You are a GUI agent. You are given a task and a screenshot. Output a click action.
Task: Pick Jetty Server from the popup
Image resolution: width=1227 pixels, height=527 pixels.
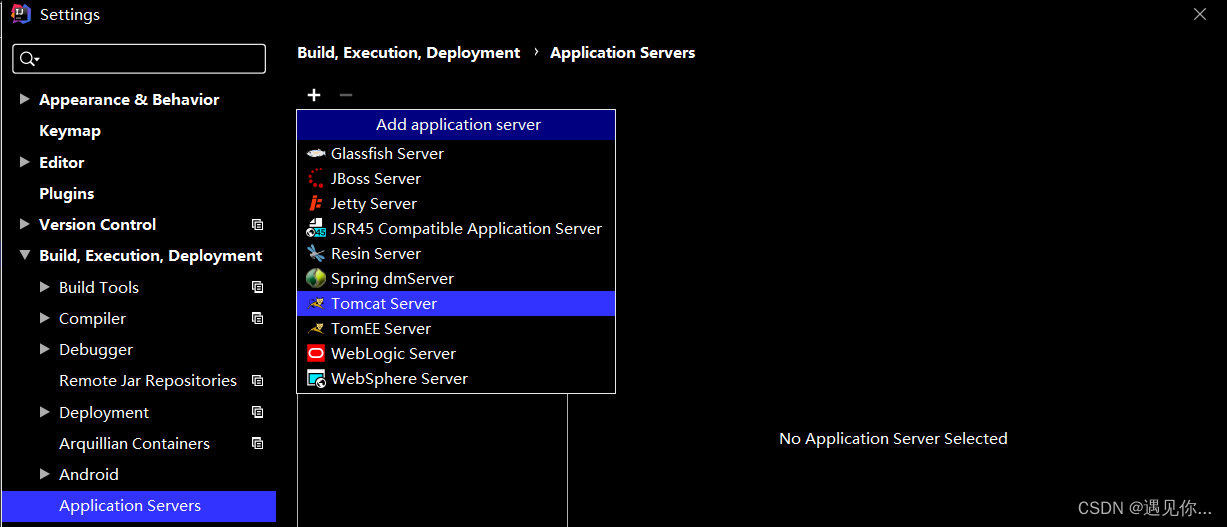point(456,204)
